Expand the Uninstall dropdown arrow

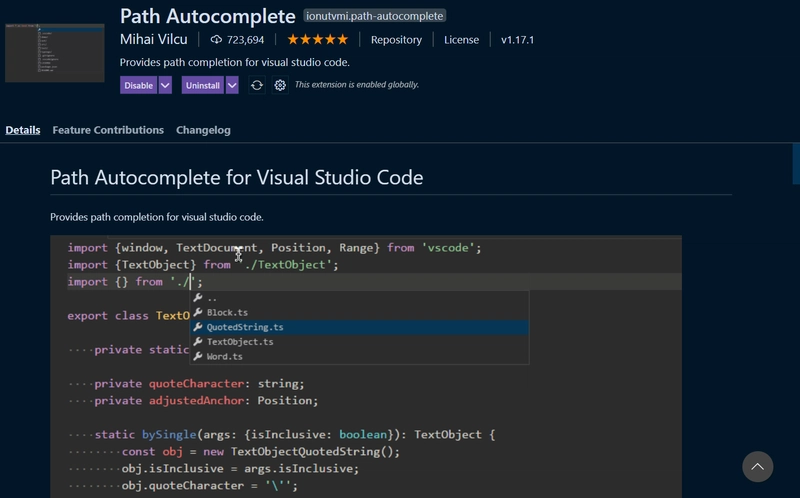pyautogui.click(x=232, y=85)
